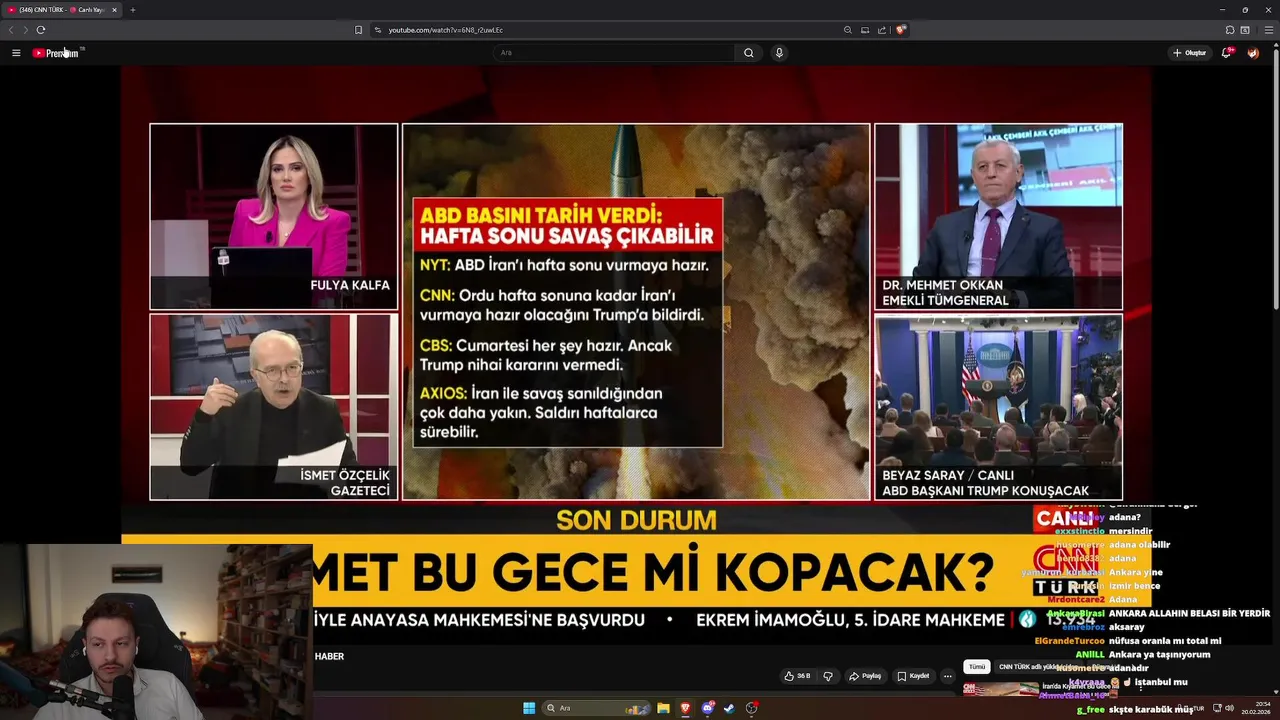Start voice search with the microphone icon
The image size is (1280, 720).
click(779, 53)
